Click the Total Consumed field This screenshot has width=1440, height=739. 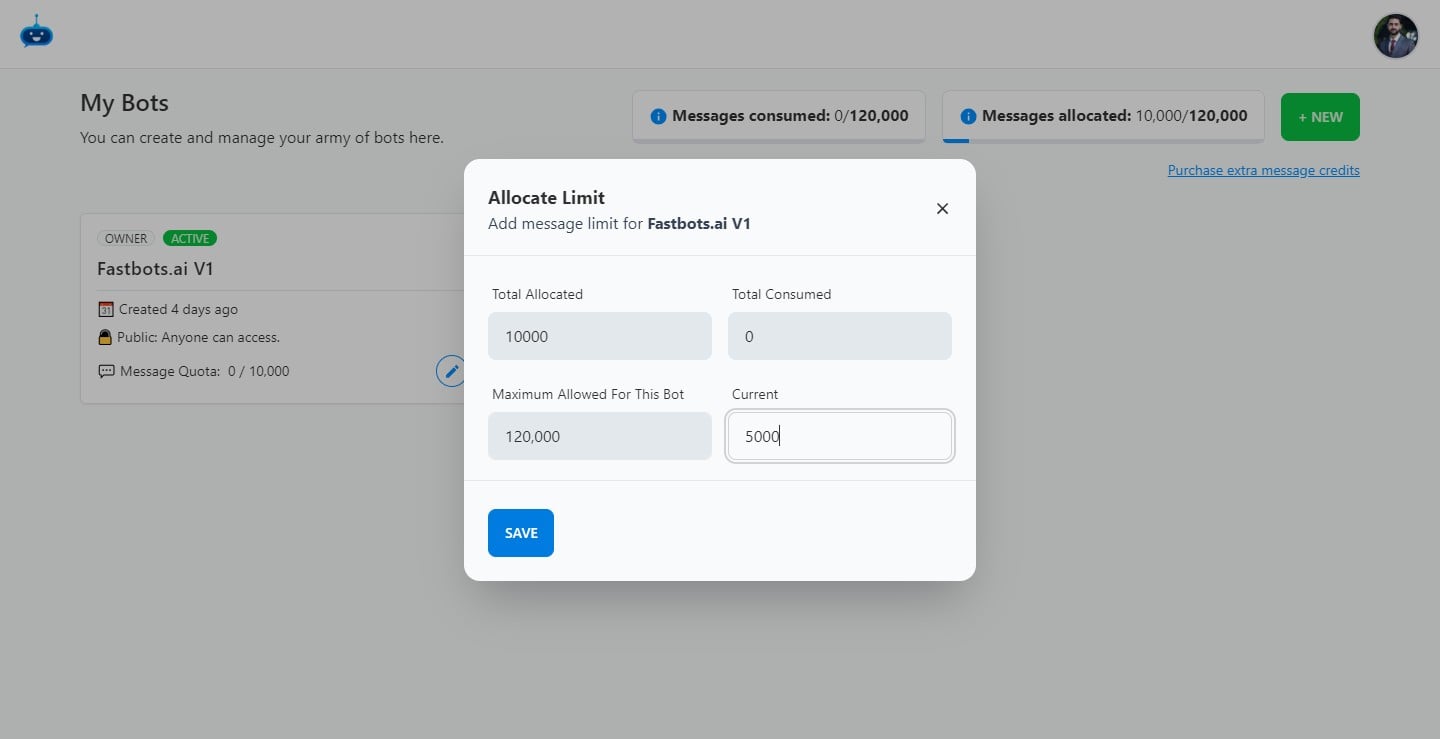pyautogui.click(x=840, y=336)
